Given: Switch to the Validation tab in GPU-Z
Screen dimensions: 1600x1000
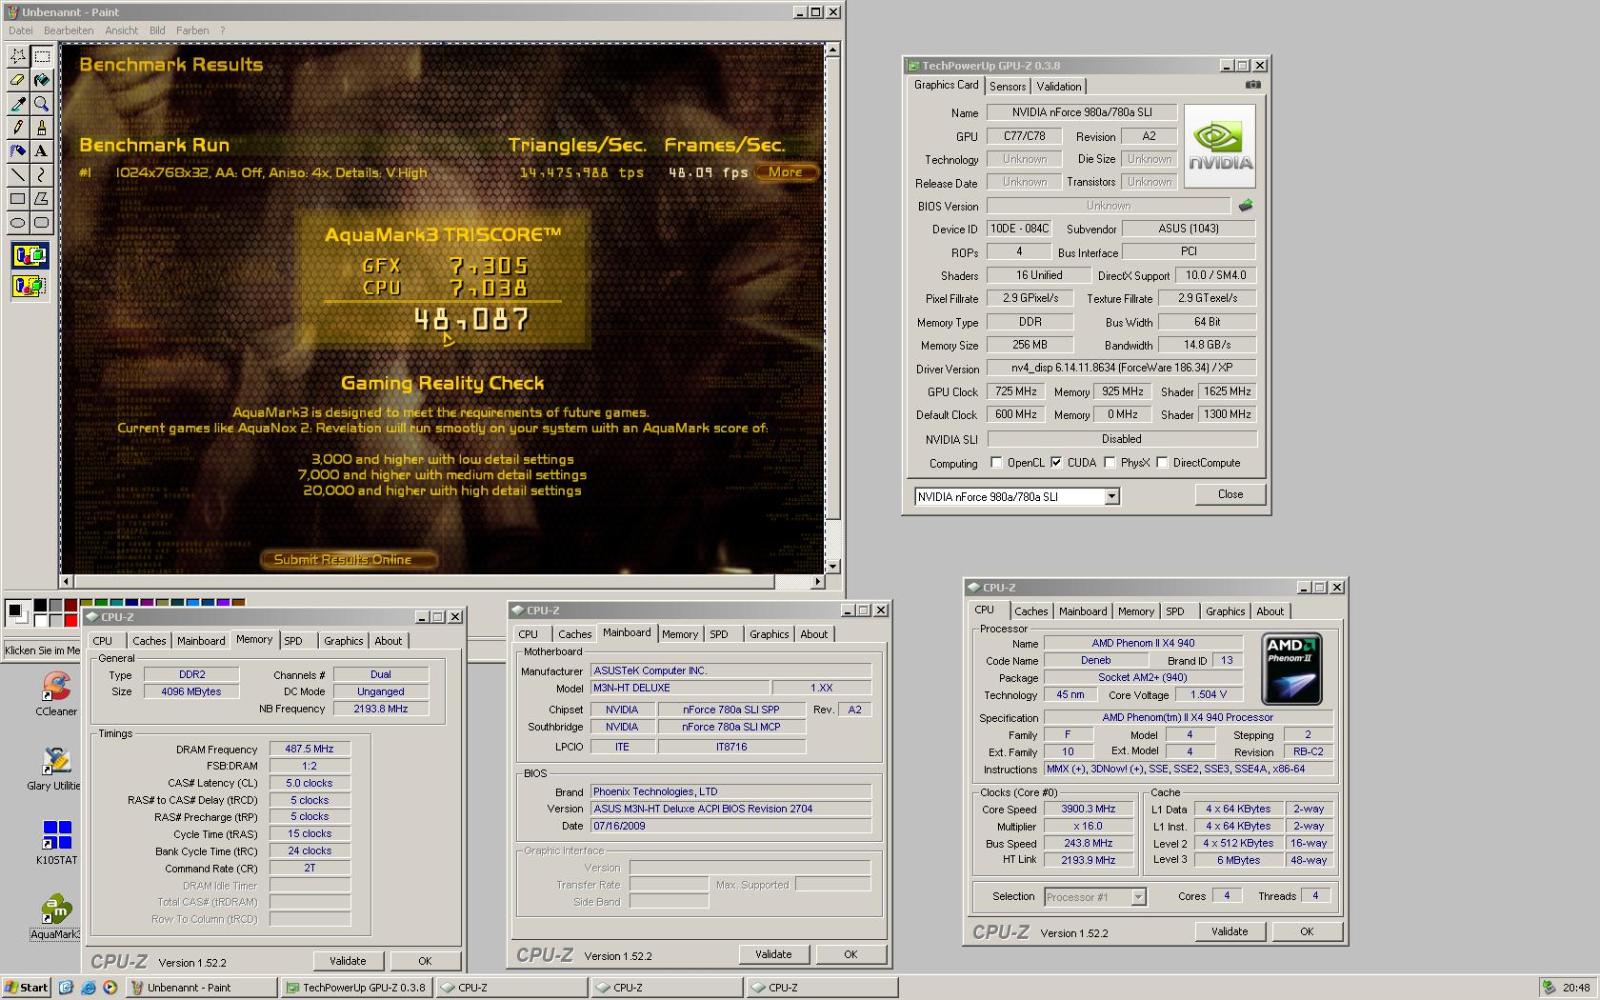Looking at the screenshot, I should point(1059,87).
